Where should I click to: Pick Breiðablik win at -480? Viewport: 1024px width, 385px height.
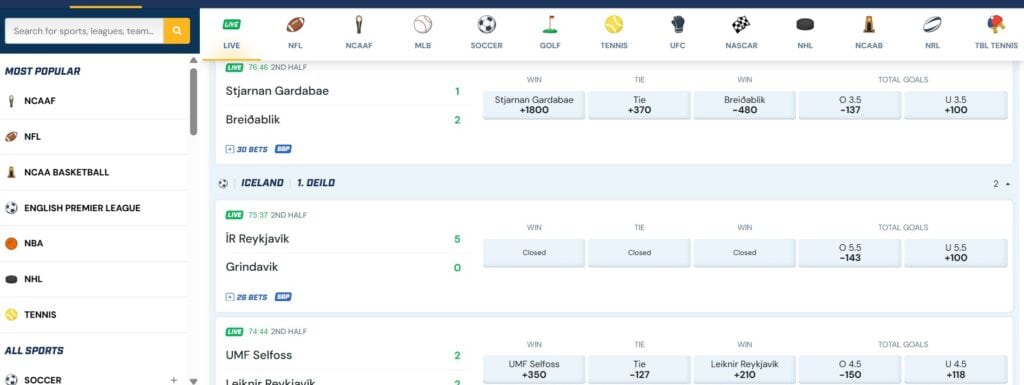tap(744, 105)
